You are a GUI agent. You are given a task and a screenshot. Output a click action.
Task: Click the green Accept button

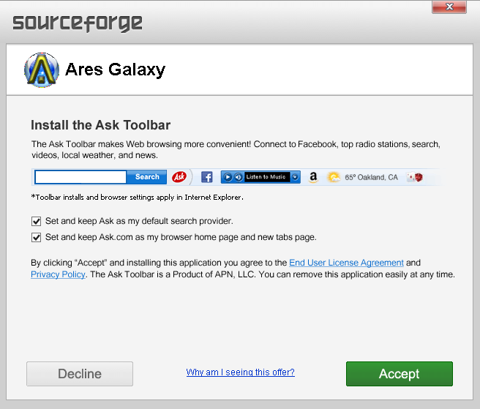point(399,374)
